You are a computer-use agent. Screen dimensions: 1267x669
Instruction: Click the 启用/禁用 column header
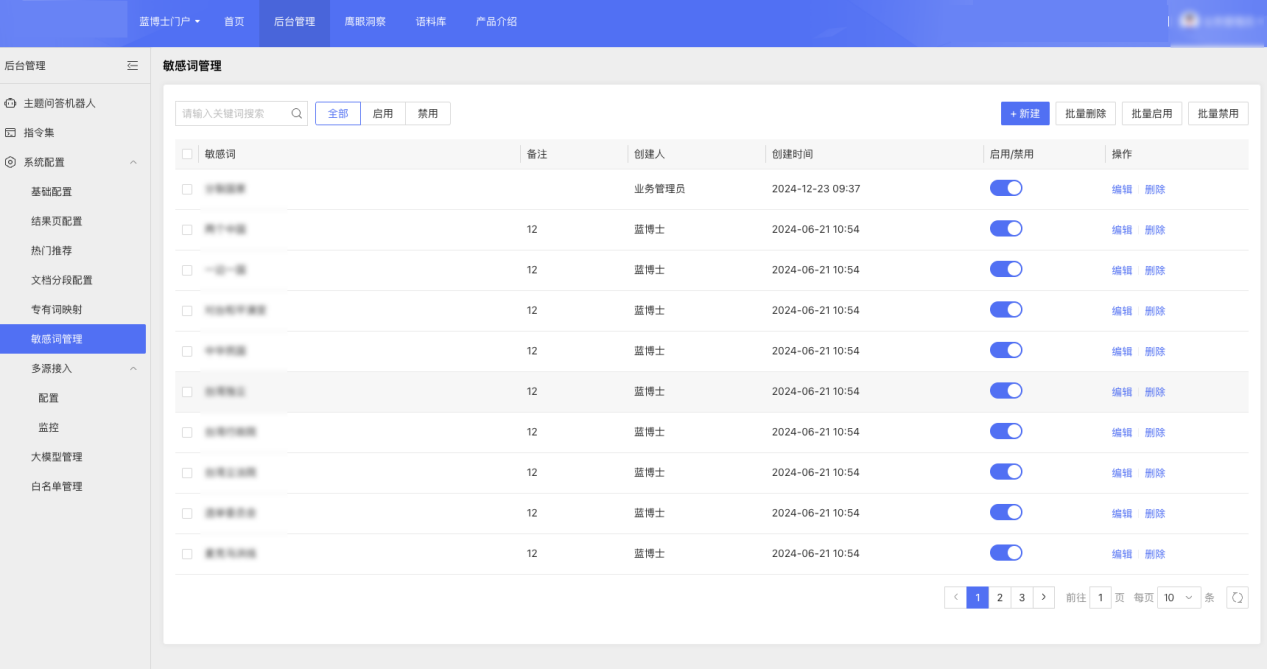(x=1011, y=154)
